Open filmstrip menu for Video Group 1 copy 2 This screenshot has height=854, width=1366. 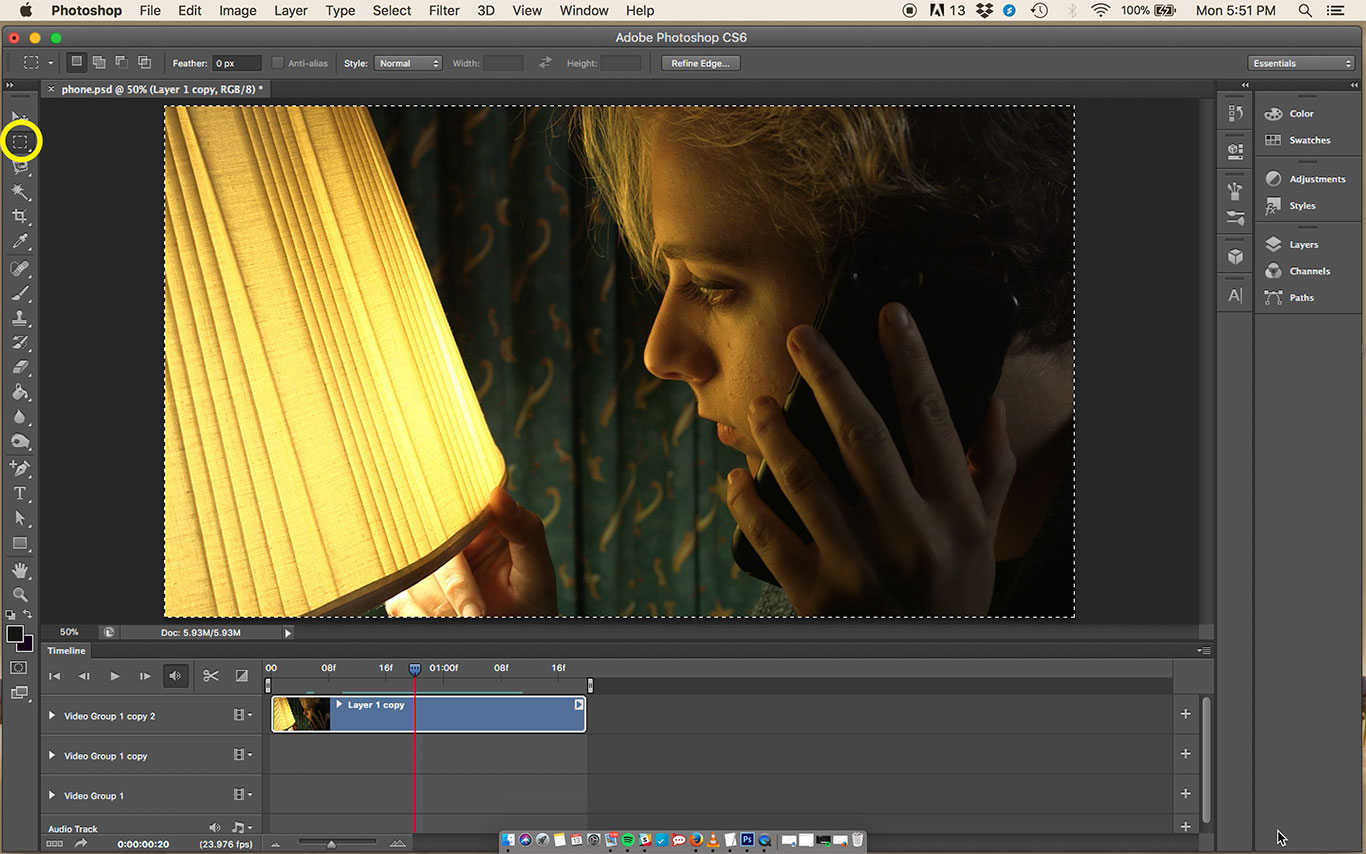coord(242,716)
